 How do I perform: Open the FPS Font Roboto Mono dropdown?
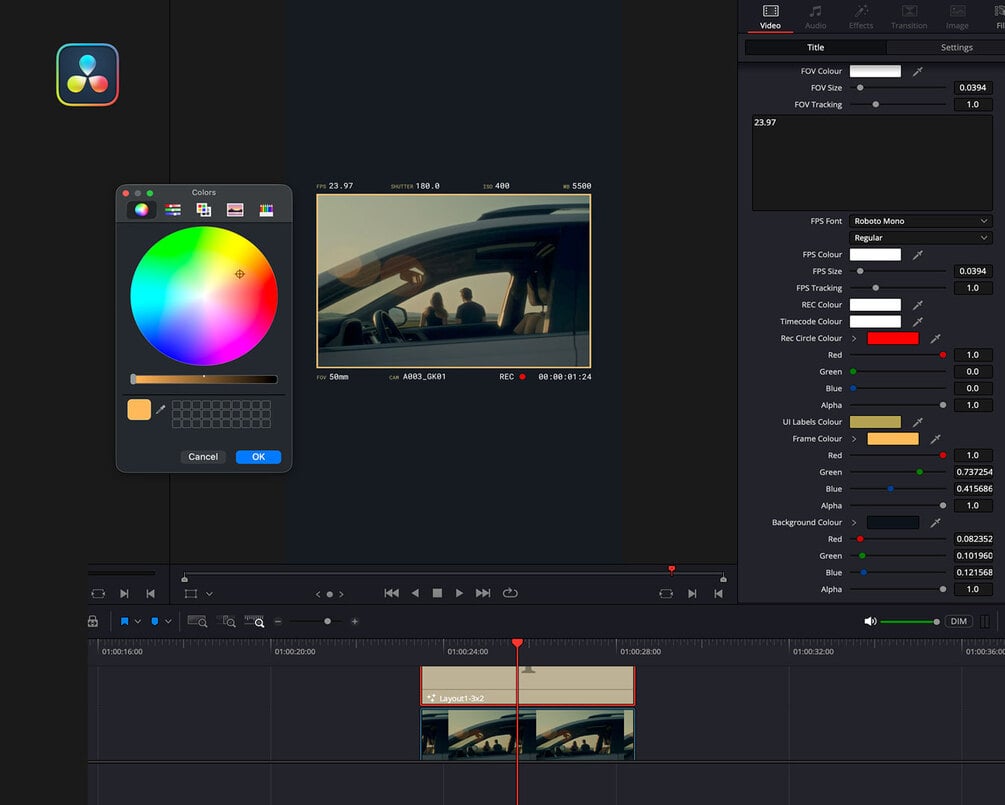tap(920, 221)
